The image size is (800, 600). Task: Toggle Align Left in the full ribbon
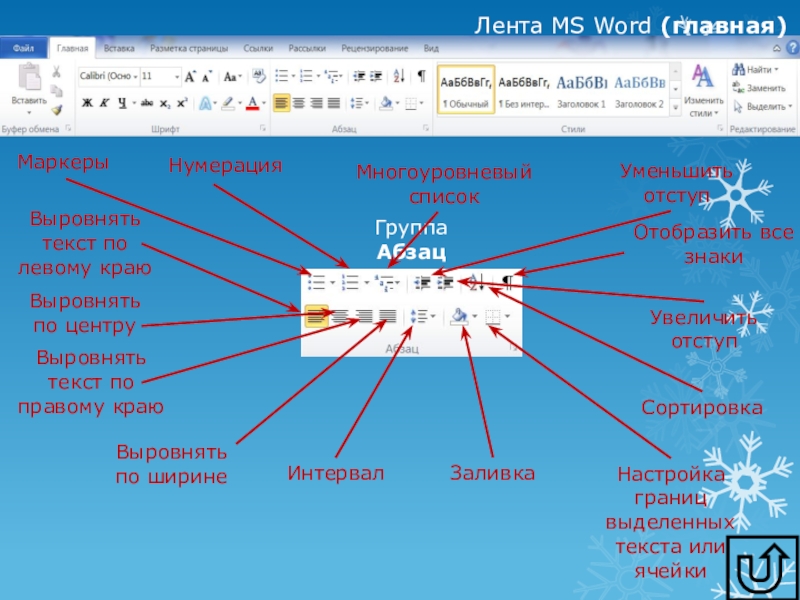(281, 104)
